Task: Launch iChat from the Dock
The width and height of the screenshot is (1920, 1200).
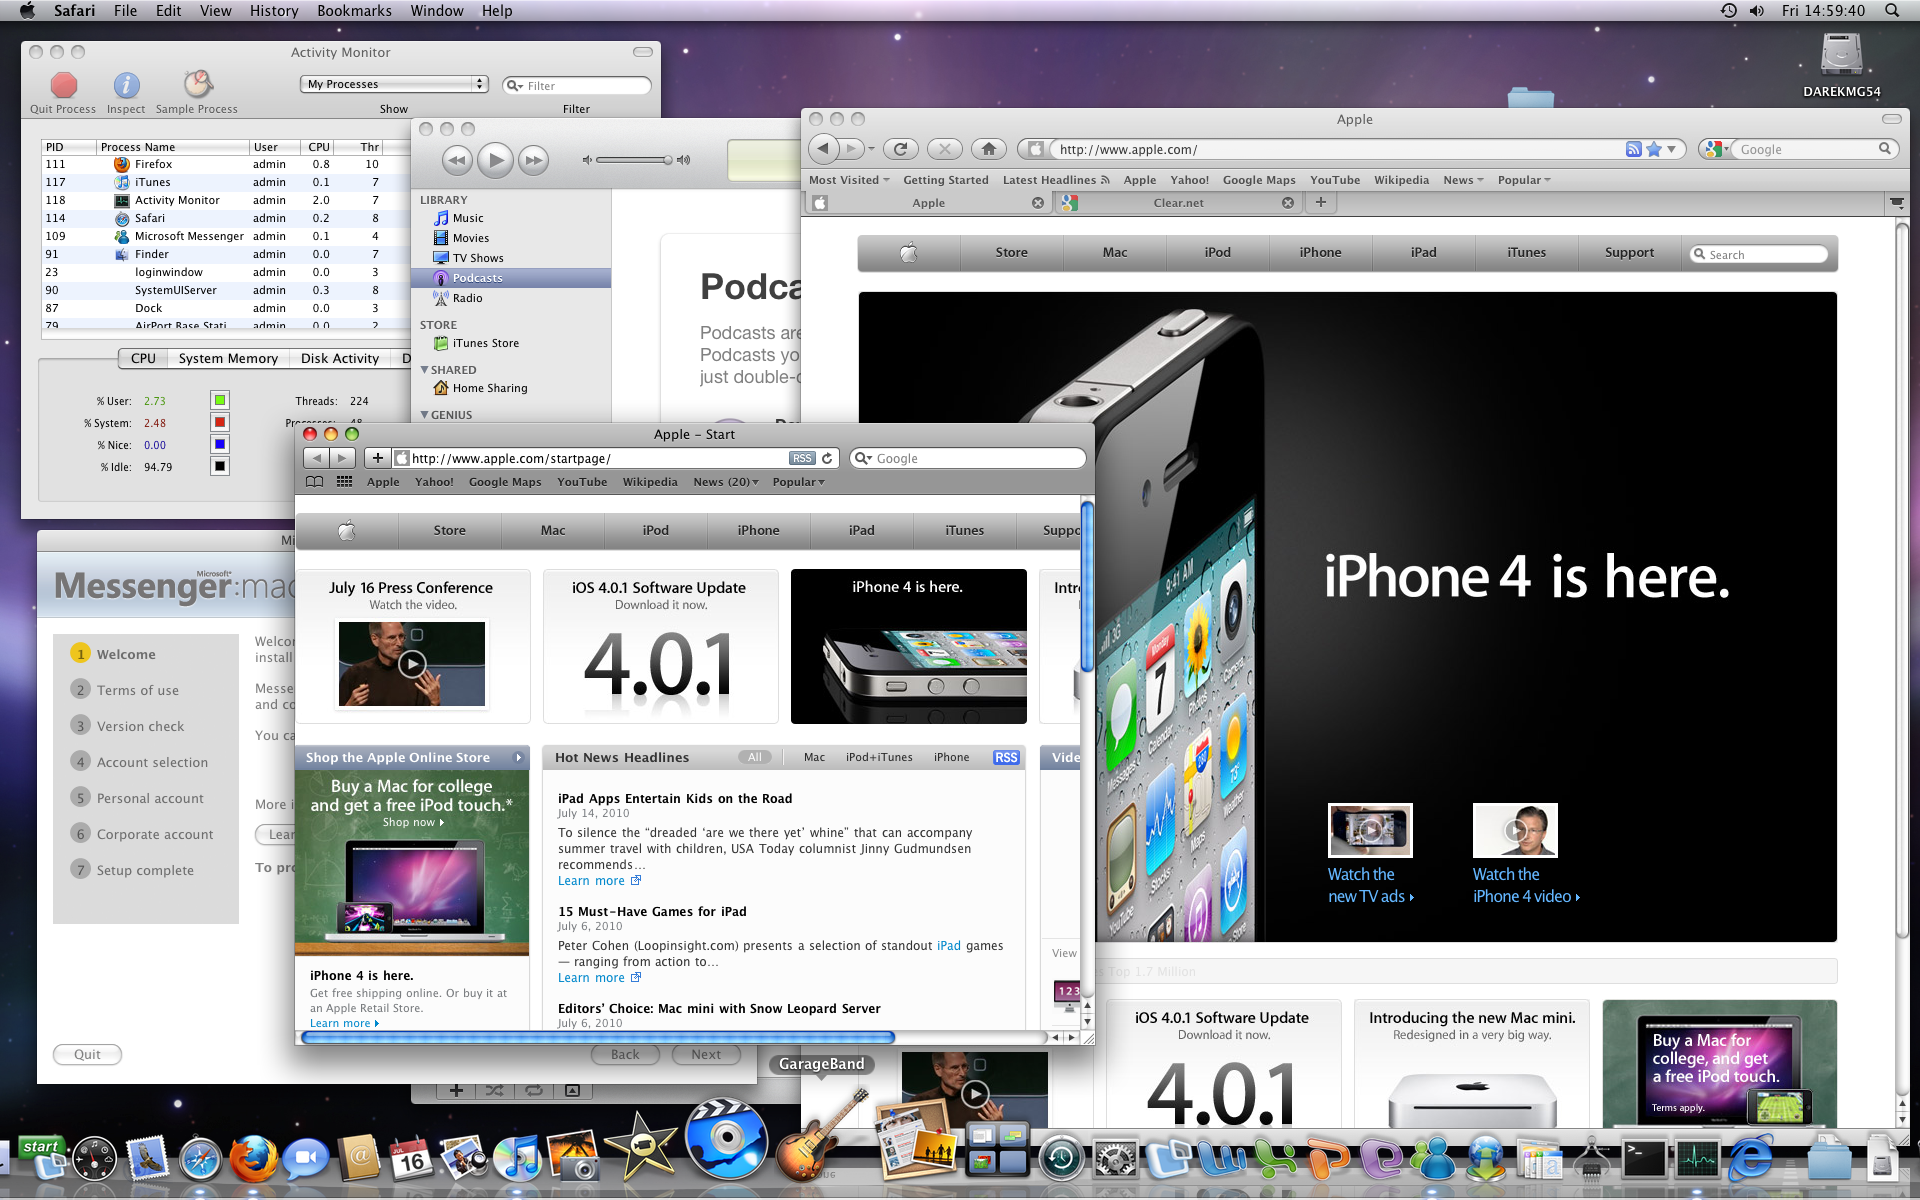Action: 306,1159
